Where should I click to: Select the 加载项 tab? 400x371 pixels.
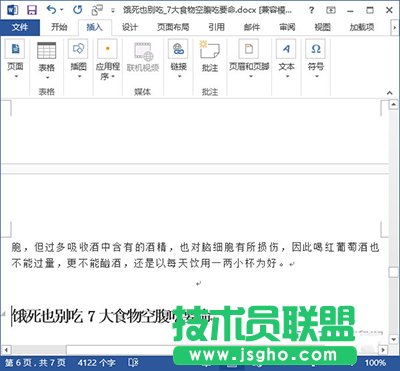pyautogui.click(x=362, y=27)
